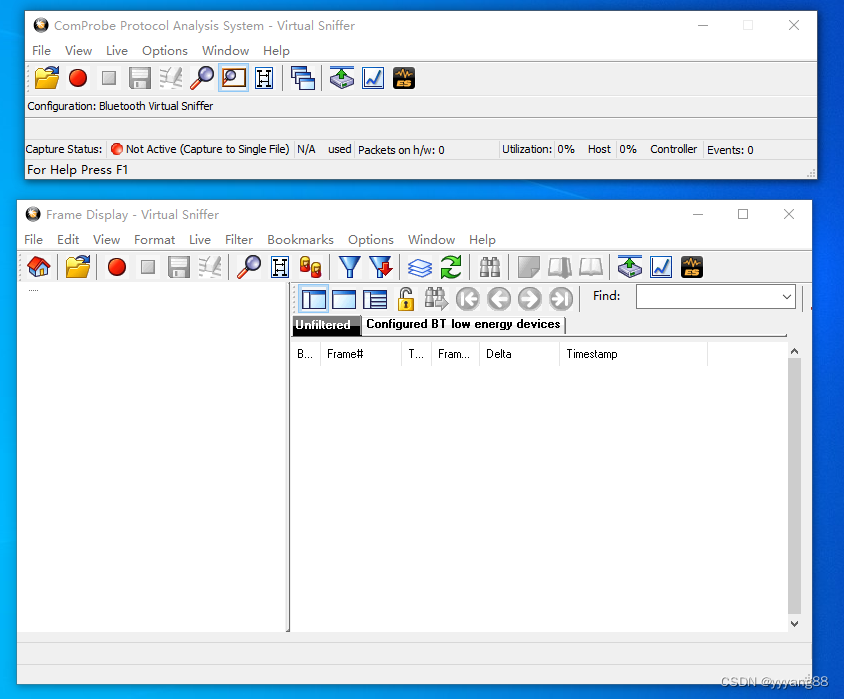The image size is (844, 699).
Task: Click the vertical scrollbar track in frame list
Action: (x=794, y=486)
